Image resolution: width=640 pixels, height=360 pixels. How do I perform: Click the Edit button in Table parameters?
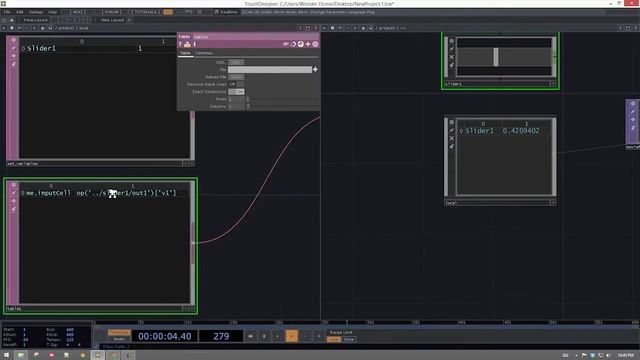click(x=236, y=62)
